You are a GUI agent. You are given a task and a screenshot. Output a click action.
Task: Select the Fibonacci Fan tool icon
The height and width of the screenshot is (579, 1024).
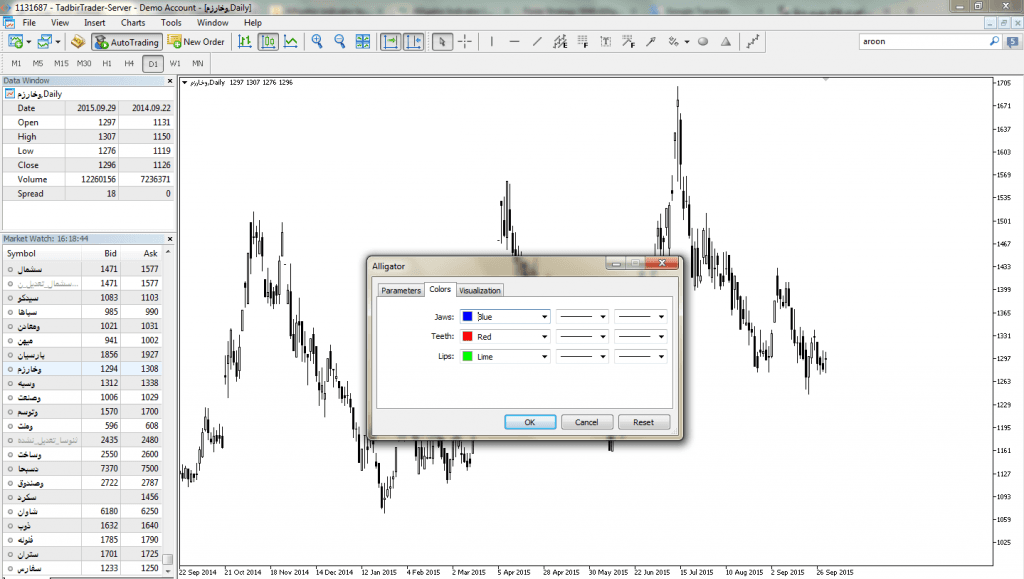(628, 42)
